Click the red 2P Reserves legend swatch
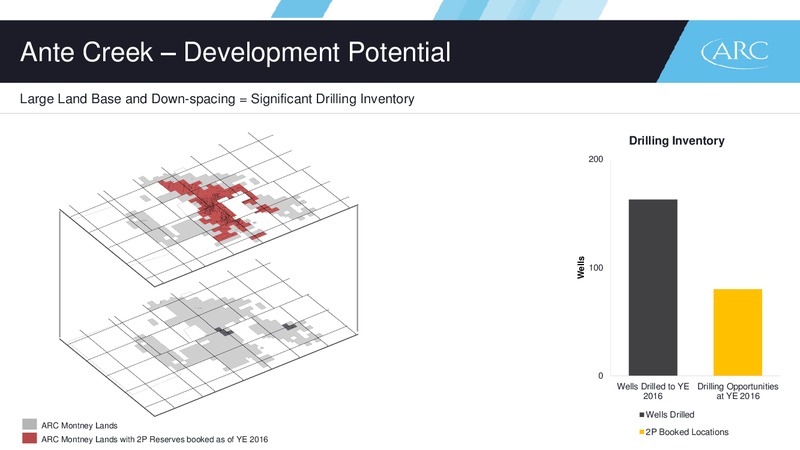This screenshot has height=450, width=800. click(x=30, y=438)
